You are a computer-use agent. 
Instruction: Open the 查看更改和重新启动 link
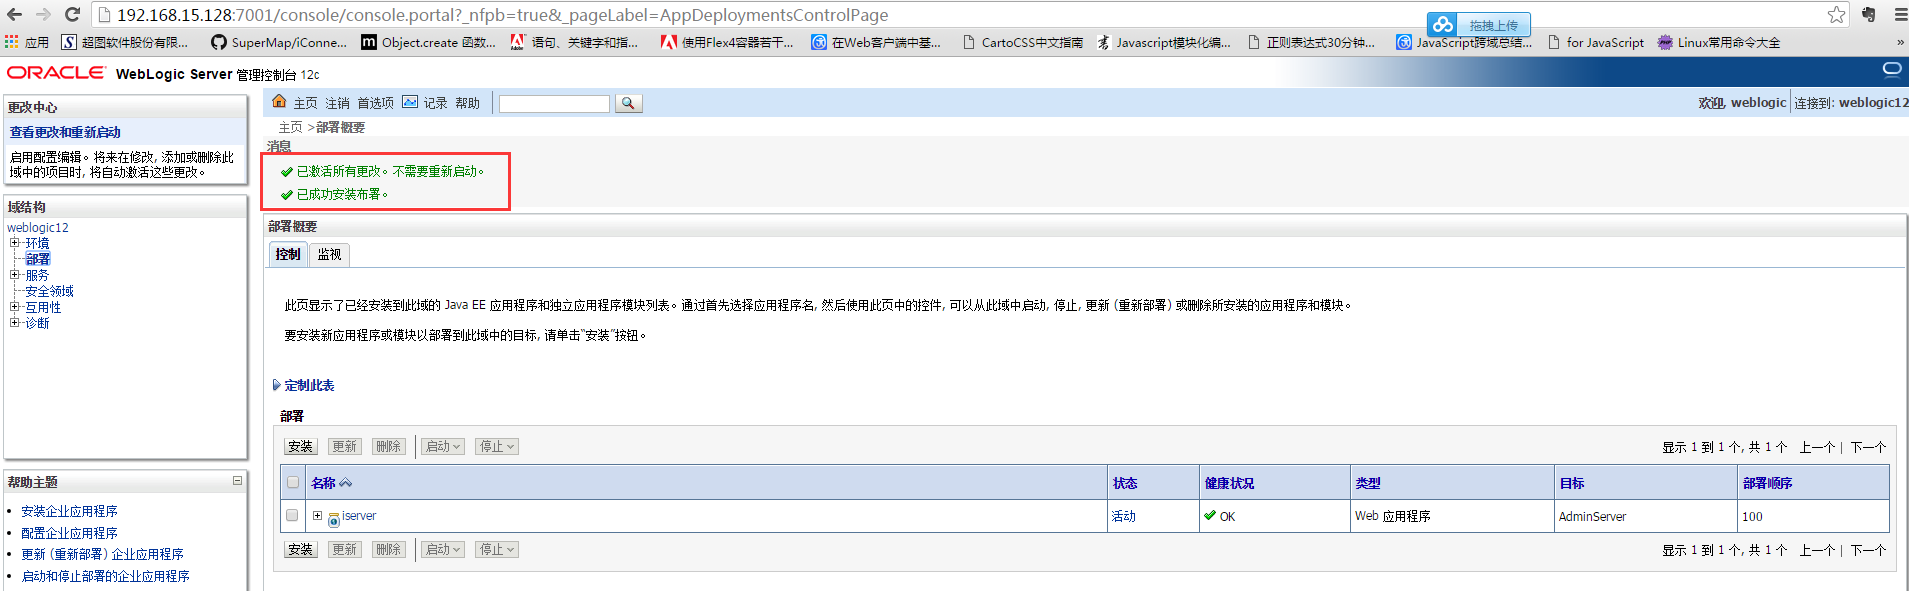tap(65, 132)
